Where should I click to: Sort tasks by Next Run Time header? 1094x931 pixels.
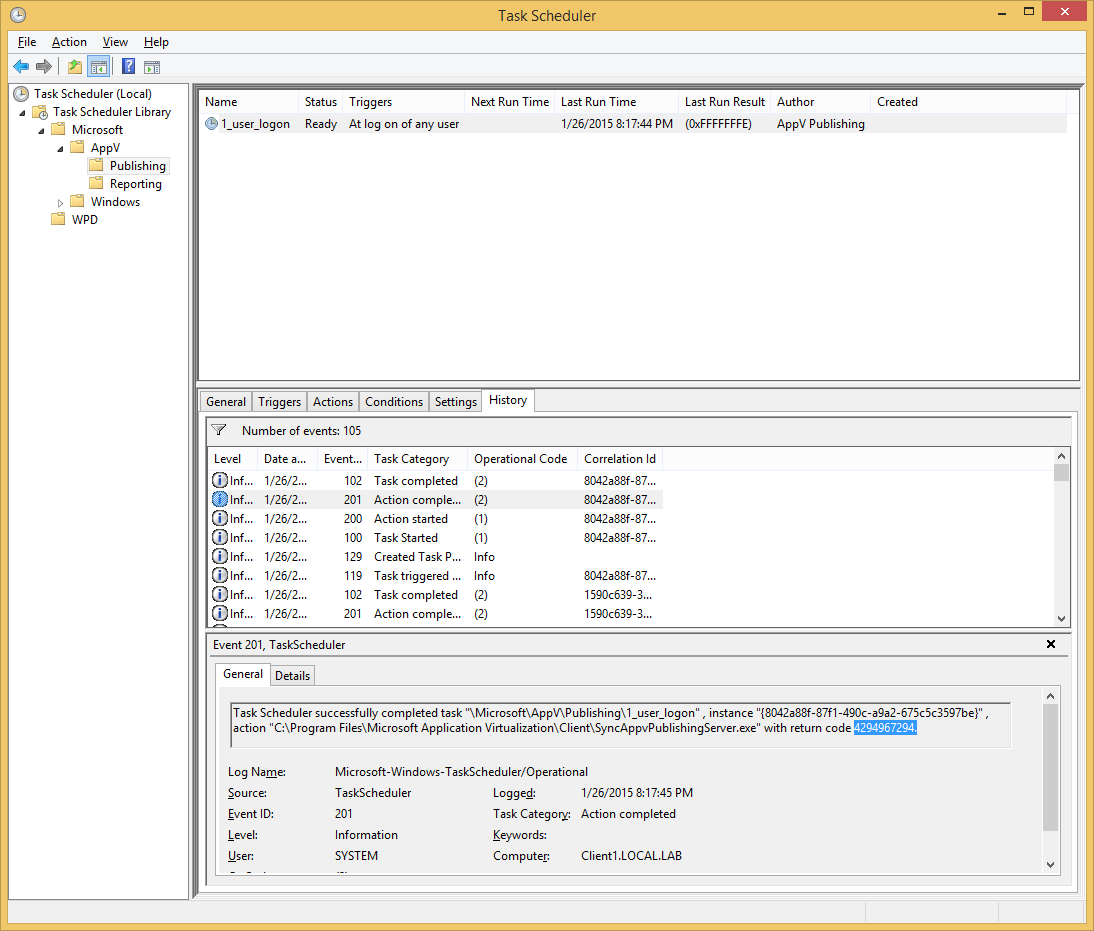(510, 102)
